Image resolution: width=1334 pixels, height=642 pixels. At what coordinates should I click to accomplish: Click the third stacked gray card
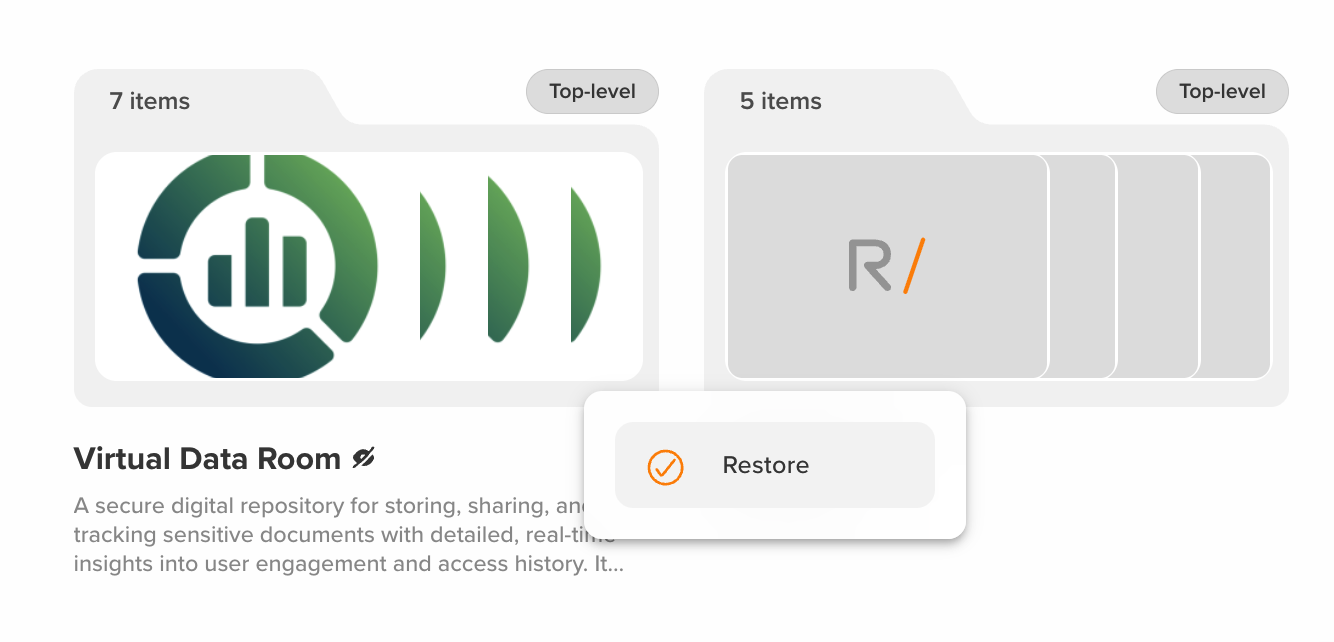tap(1158, 266)
